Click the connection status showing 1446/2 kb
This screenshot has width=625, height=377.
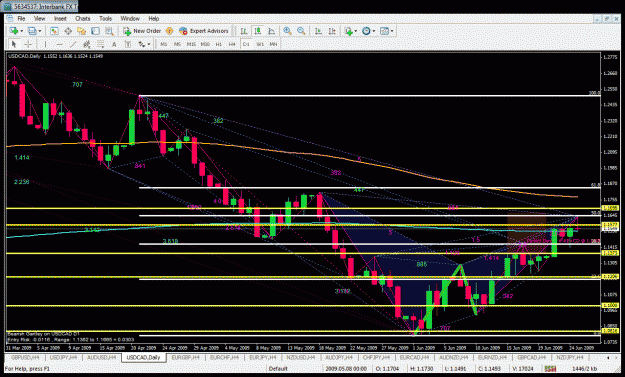click(584, 369)
